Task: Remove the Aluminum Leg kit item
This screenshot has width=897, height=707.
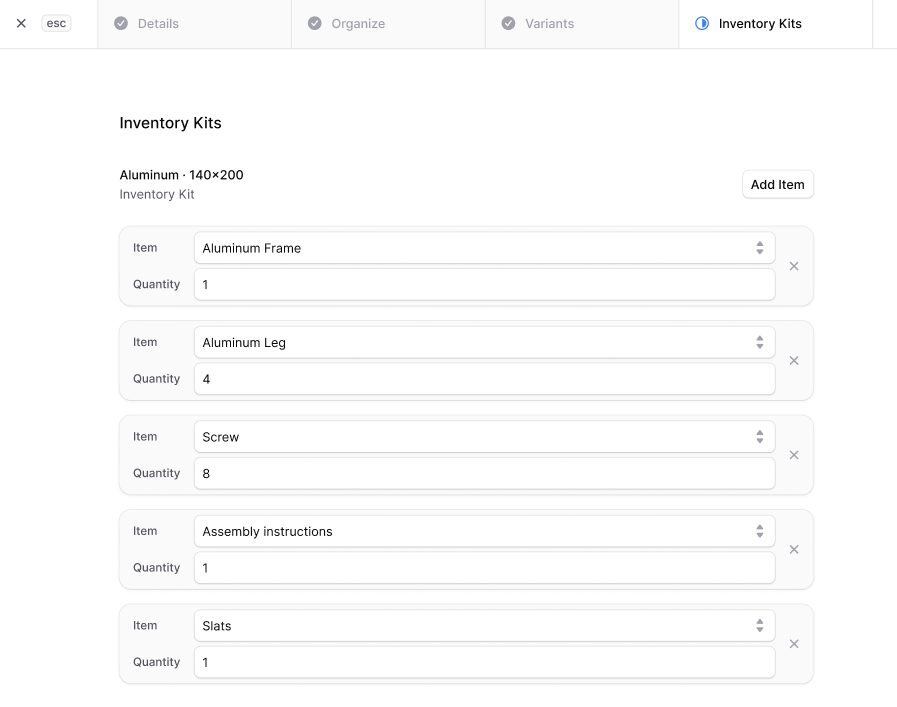Action: click(x=794, y=360)
